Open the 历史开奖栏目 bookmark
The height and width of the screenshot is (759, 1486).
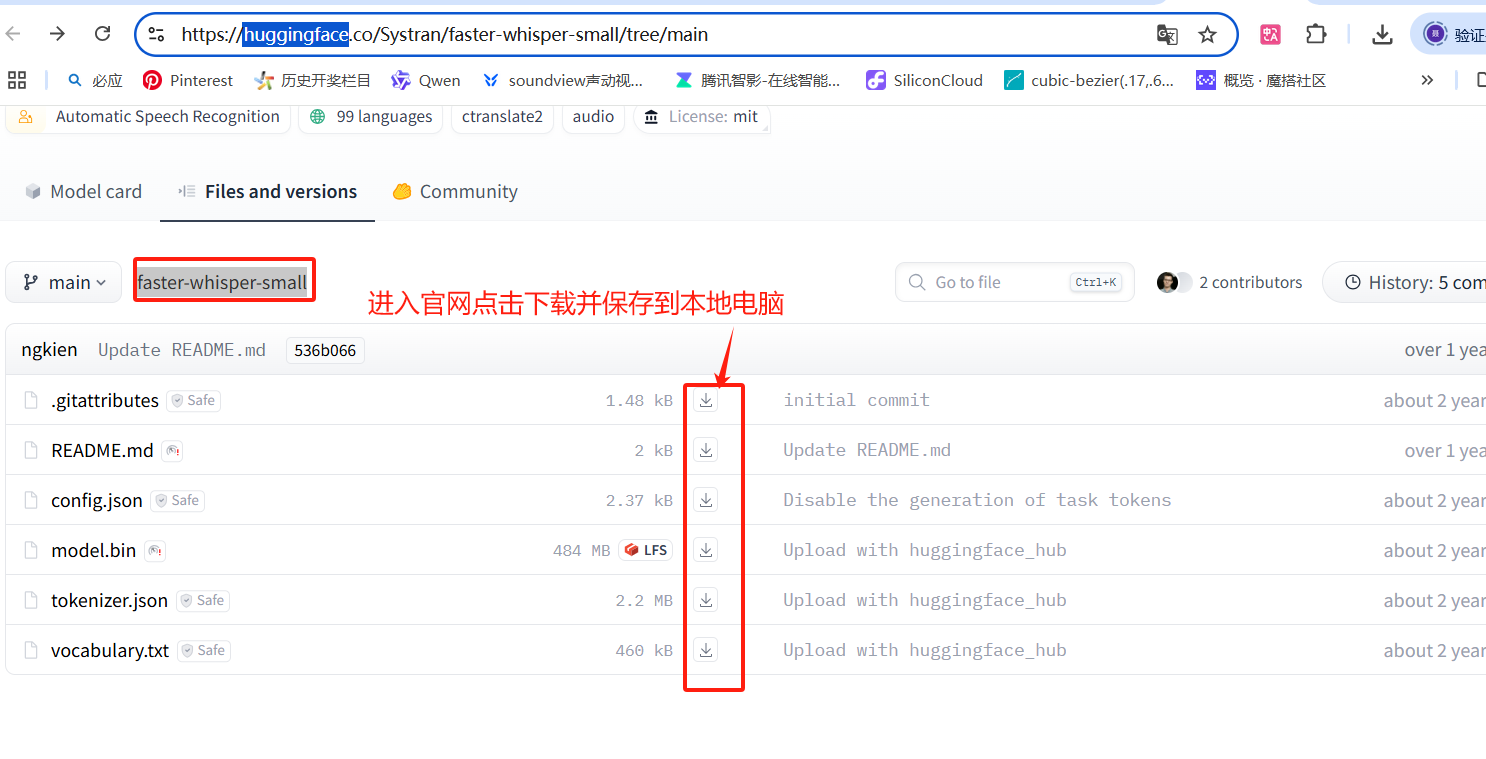(312, 81)
